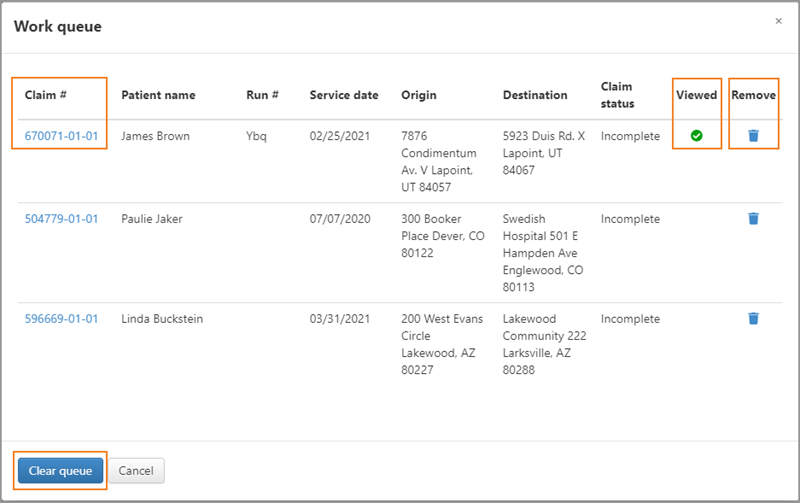Remove James Brown's claim with trash icon
This screenshot has height=503, width=800.
[753, 135]
